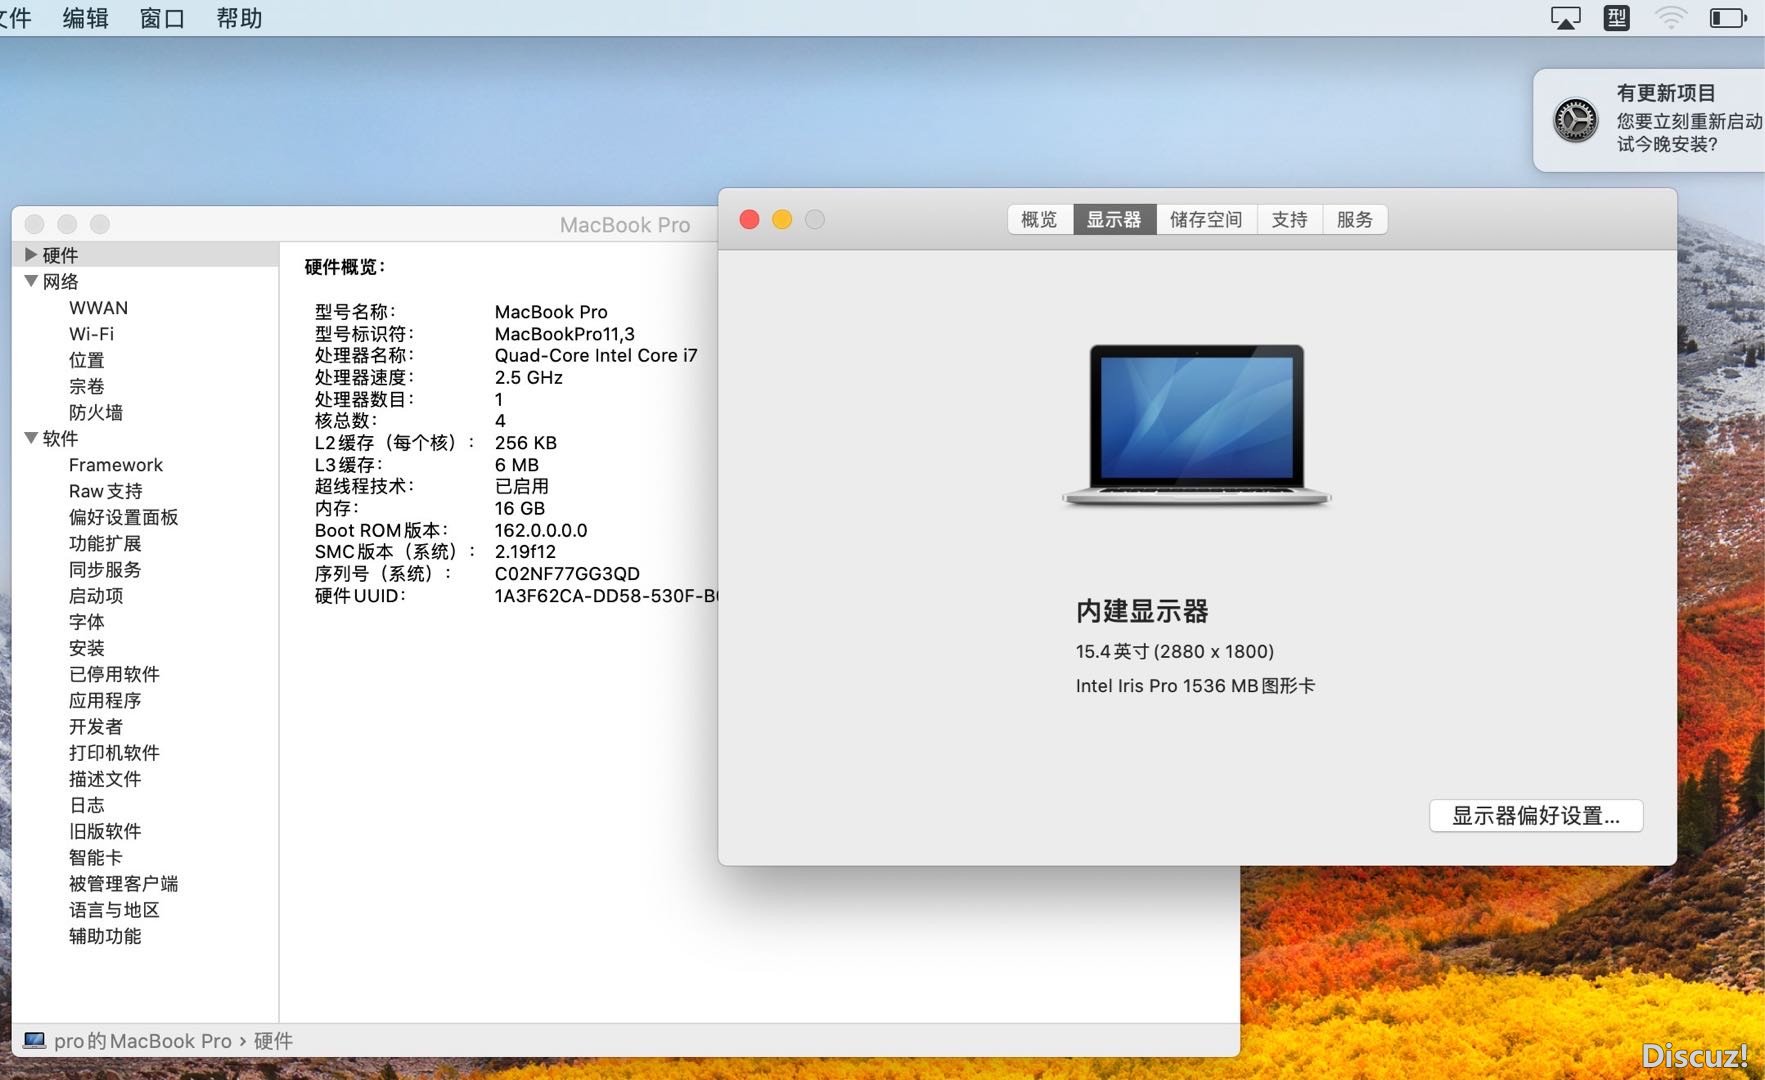Click the AirPlay icon in menu bar
This screenshot has height=1080, width=1765.
click(1566, 18)
